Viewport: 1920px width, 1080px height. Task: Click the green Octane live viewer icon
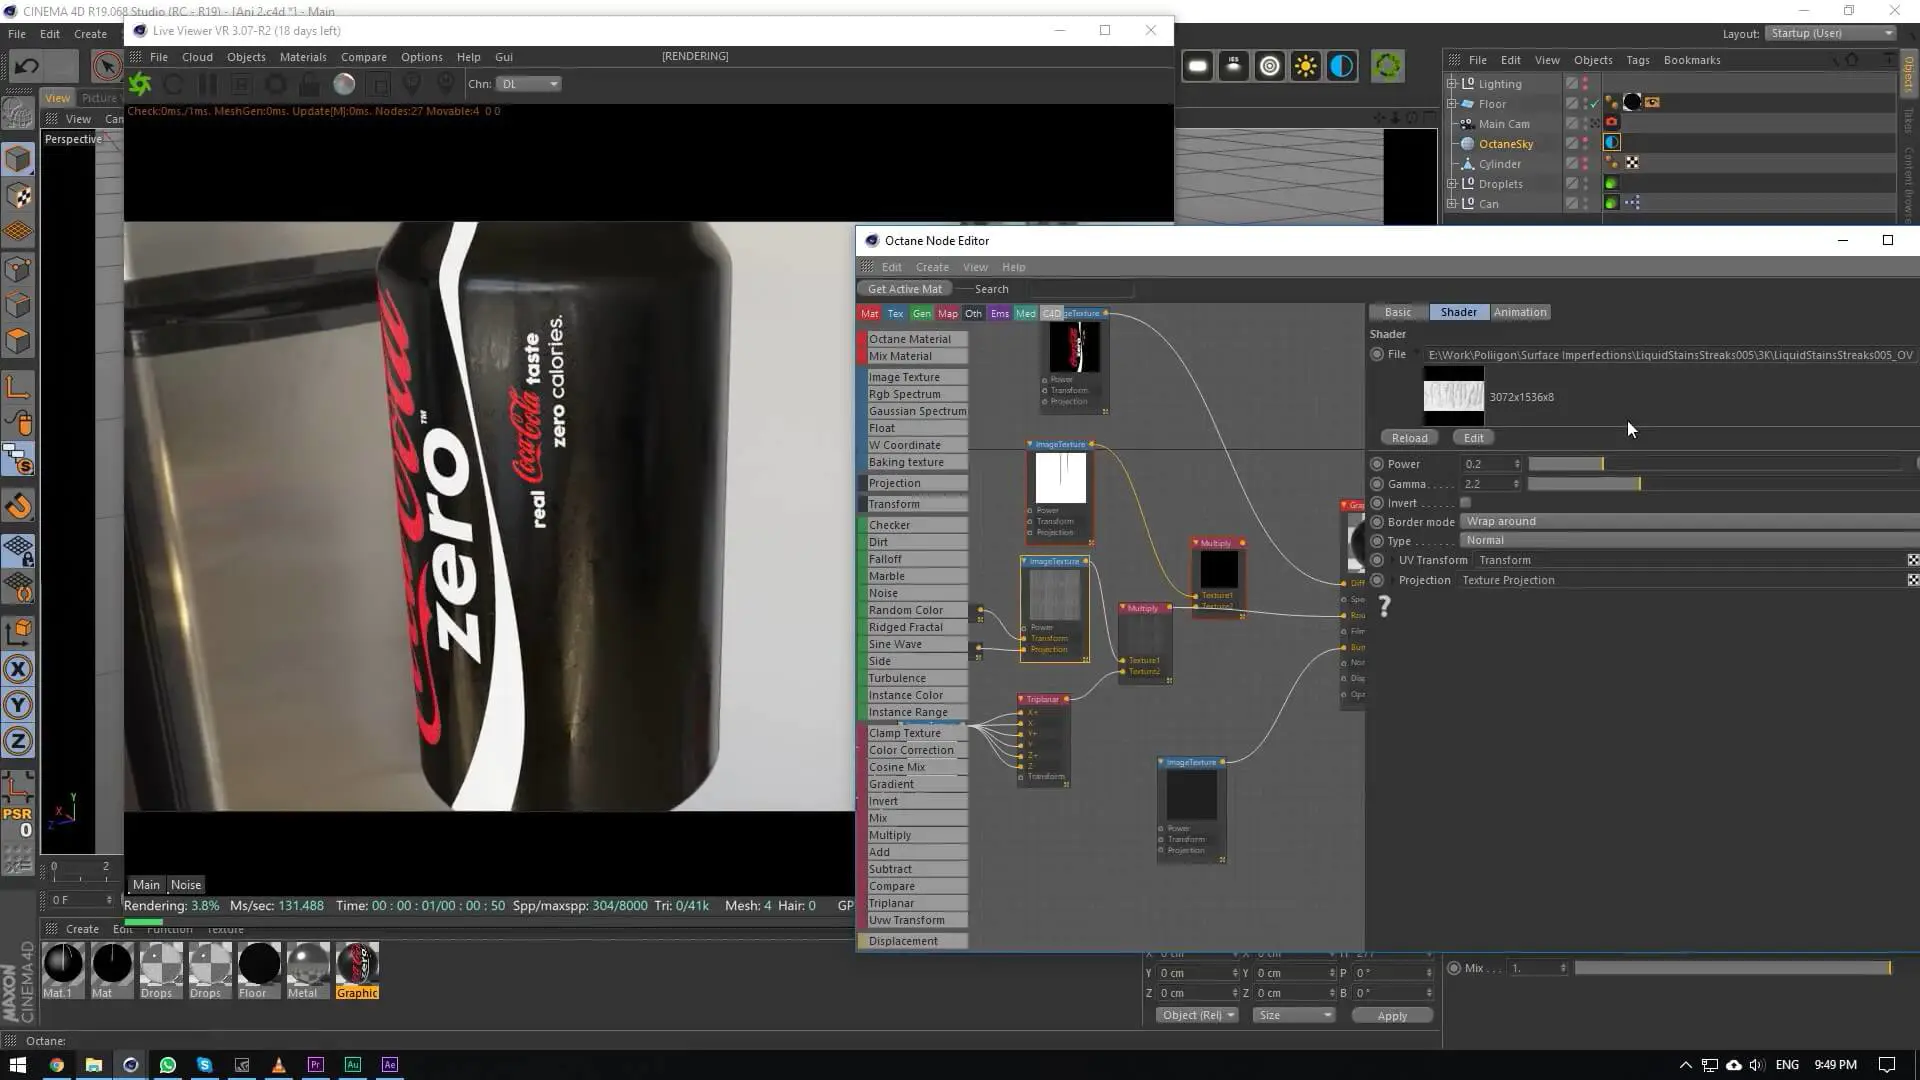pos(1387,66)
